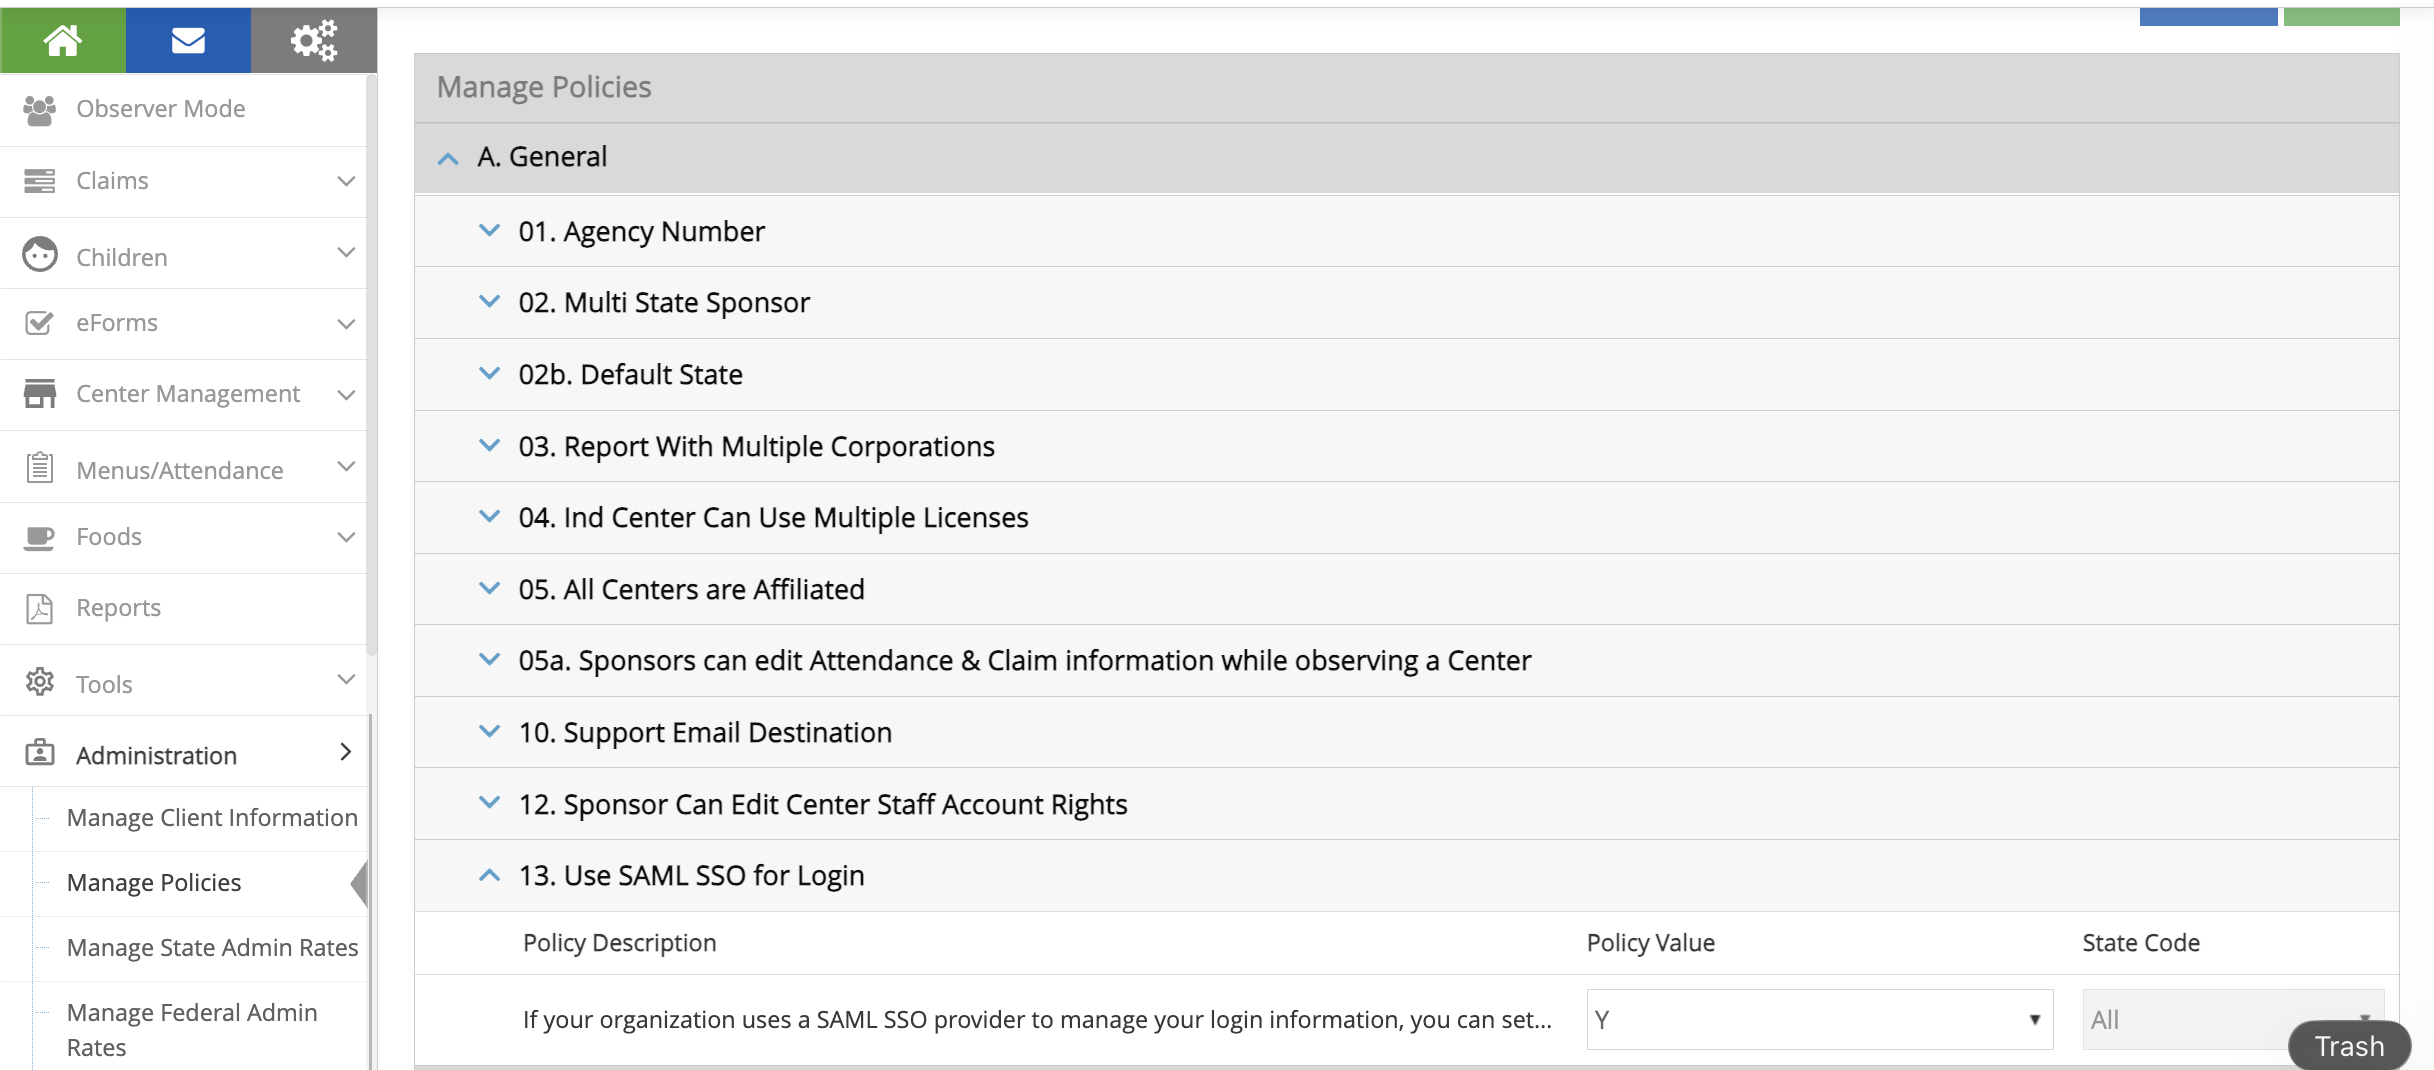2434x1070 pixels.
Task: Click the Tools gear icon
Action: [x=39, y=682]
